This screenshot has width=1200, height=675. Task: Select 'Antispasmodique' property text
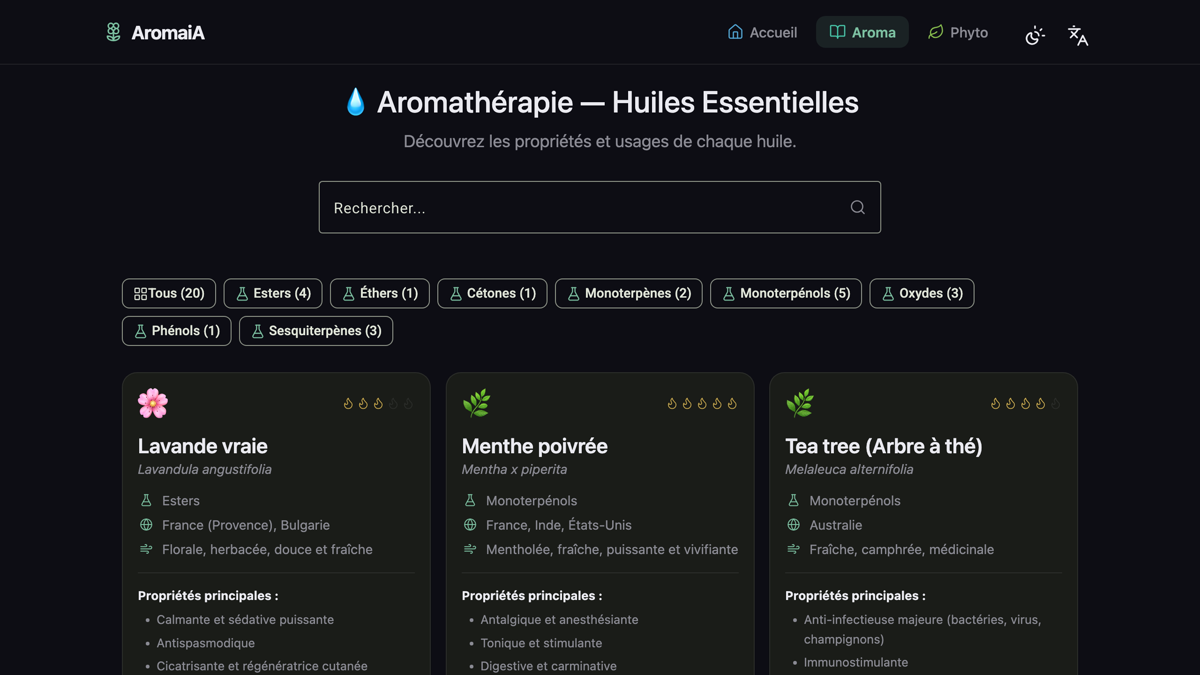tap(206, 643)
